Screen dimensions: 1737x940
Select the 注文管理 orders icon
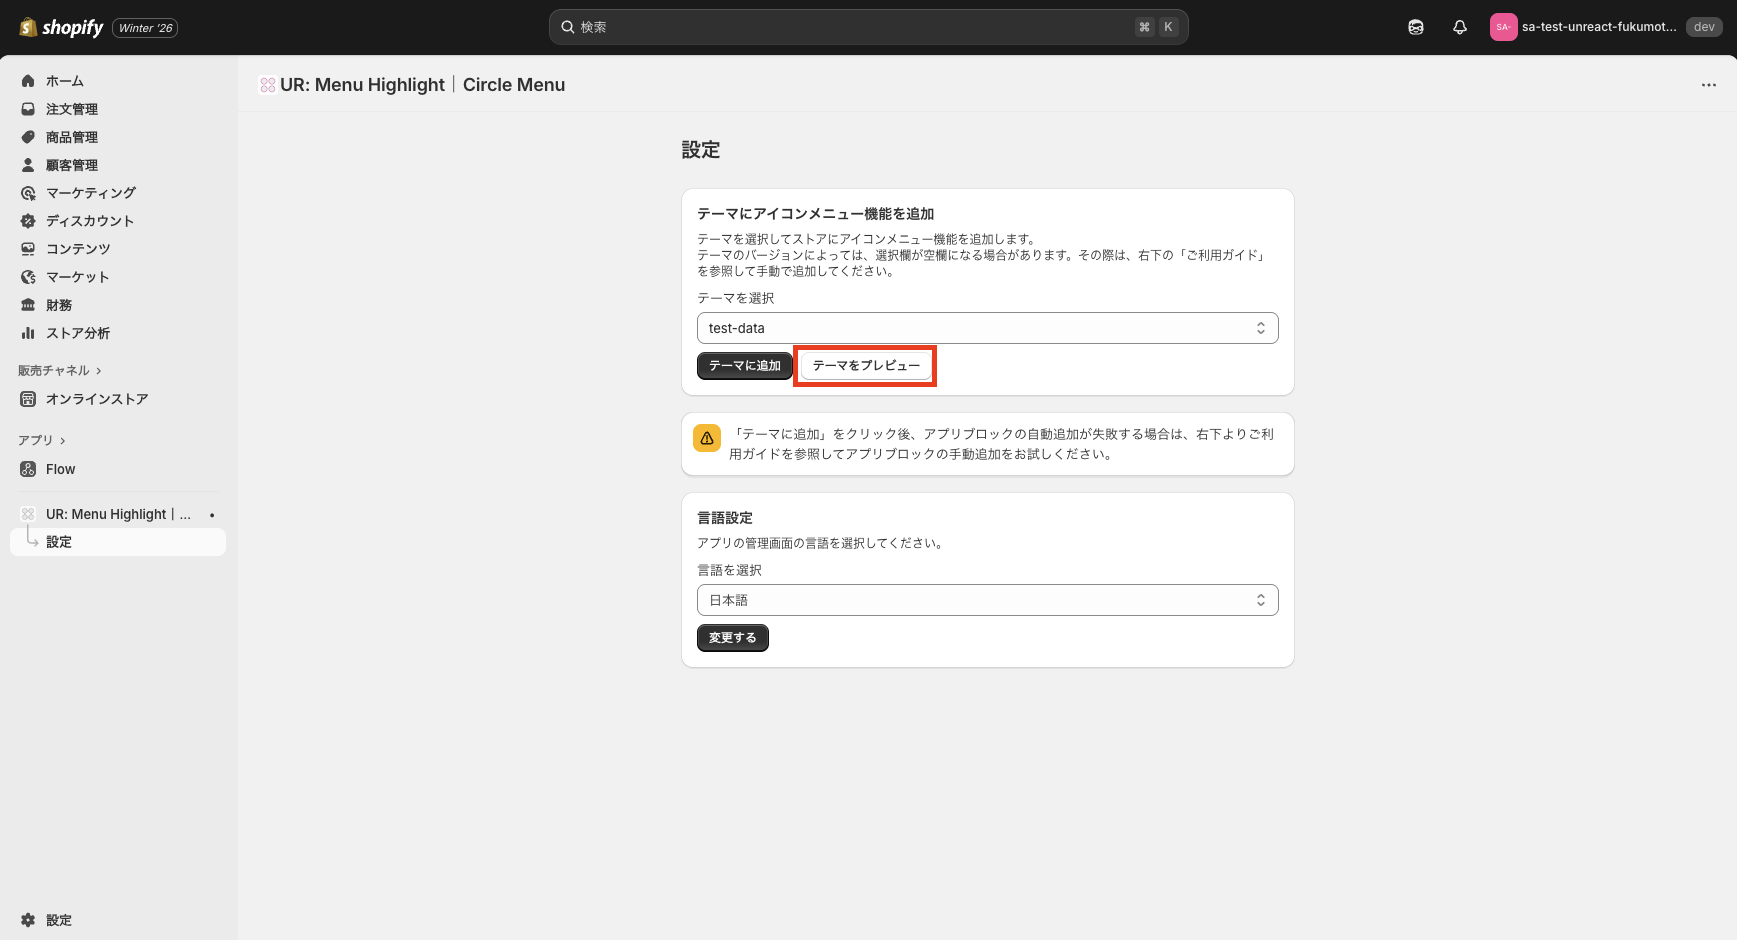28,108
